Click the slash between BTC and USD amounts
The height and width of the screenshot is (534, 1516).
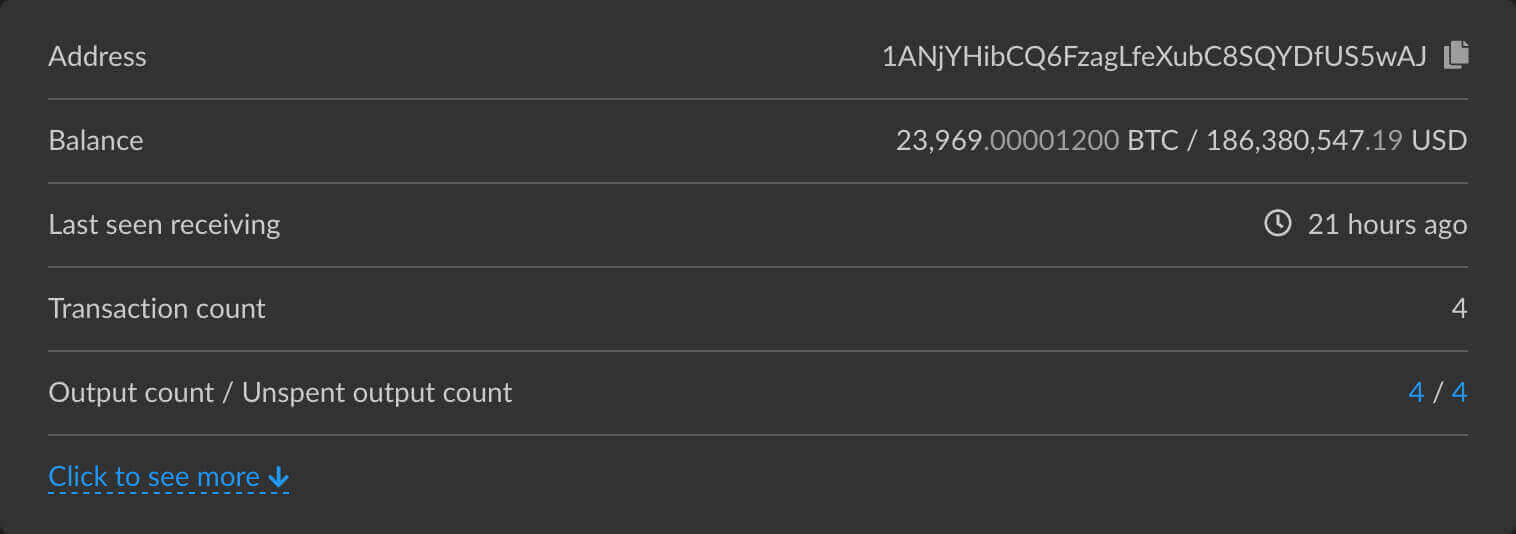click(1192, 140)
